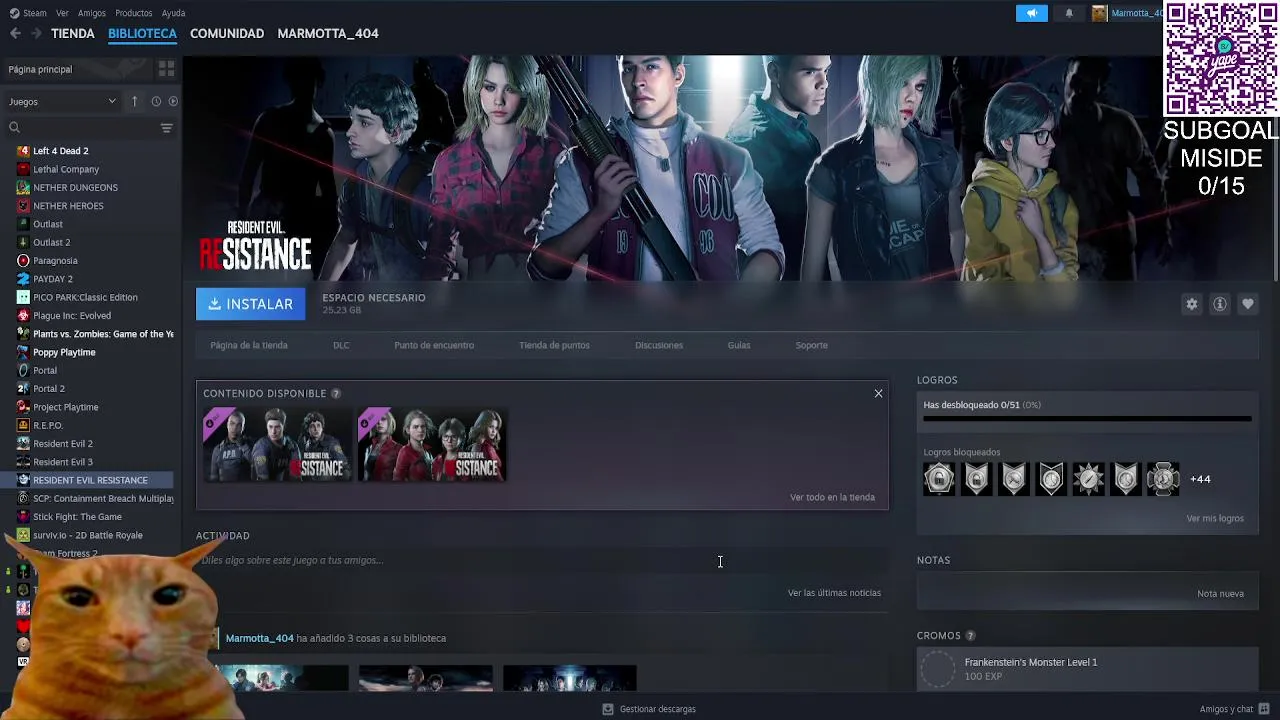The image size is (1280, 720).
Task: Open the advanced filters icon beside search
Action: click(166, 128)
